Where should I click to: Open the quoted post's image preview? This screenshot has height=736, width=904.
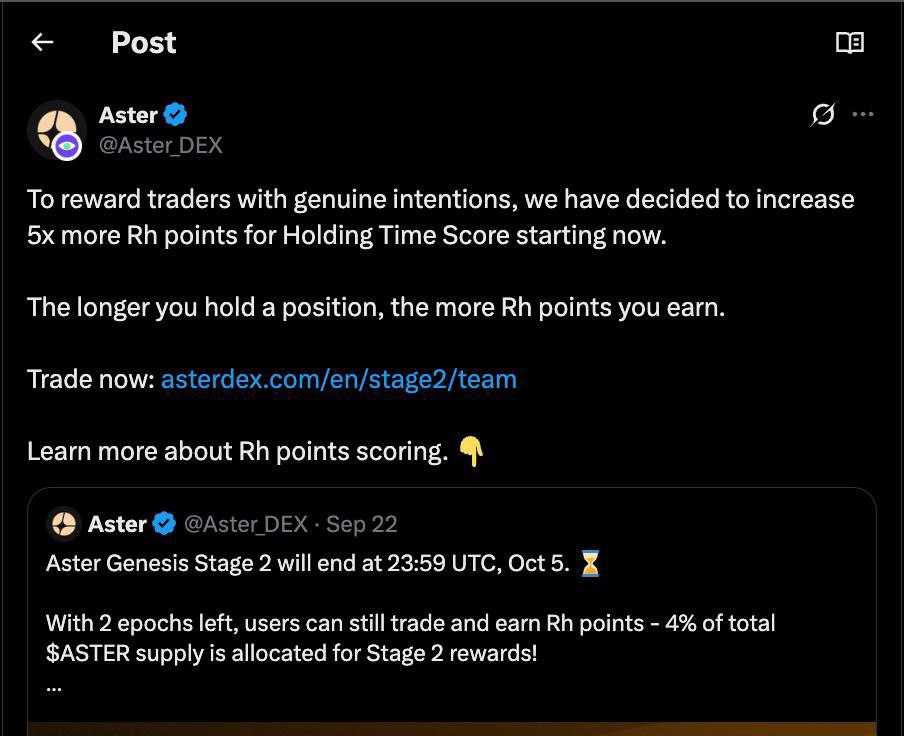coord(451,728)
